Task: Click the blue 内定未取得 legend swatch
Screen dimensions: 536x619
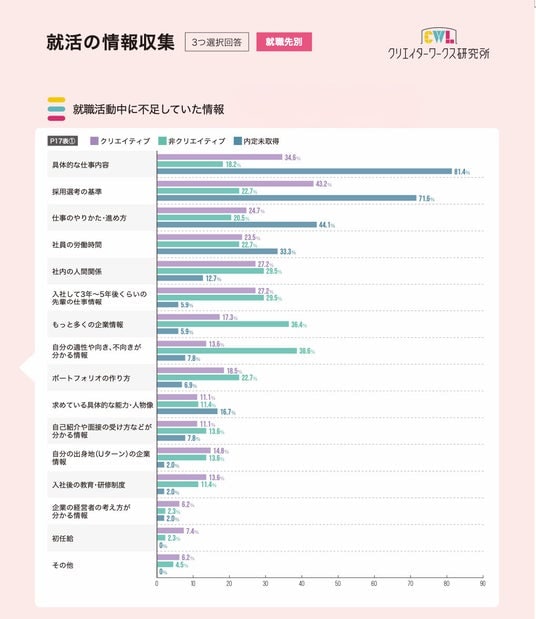Action: coord(238,141)
